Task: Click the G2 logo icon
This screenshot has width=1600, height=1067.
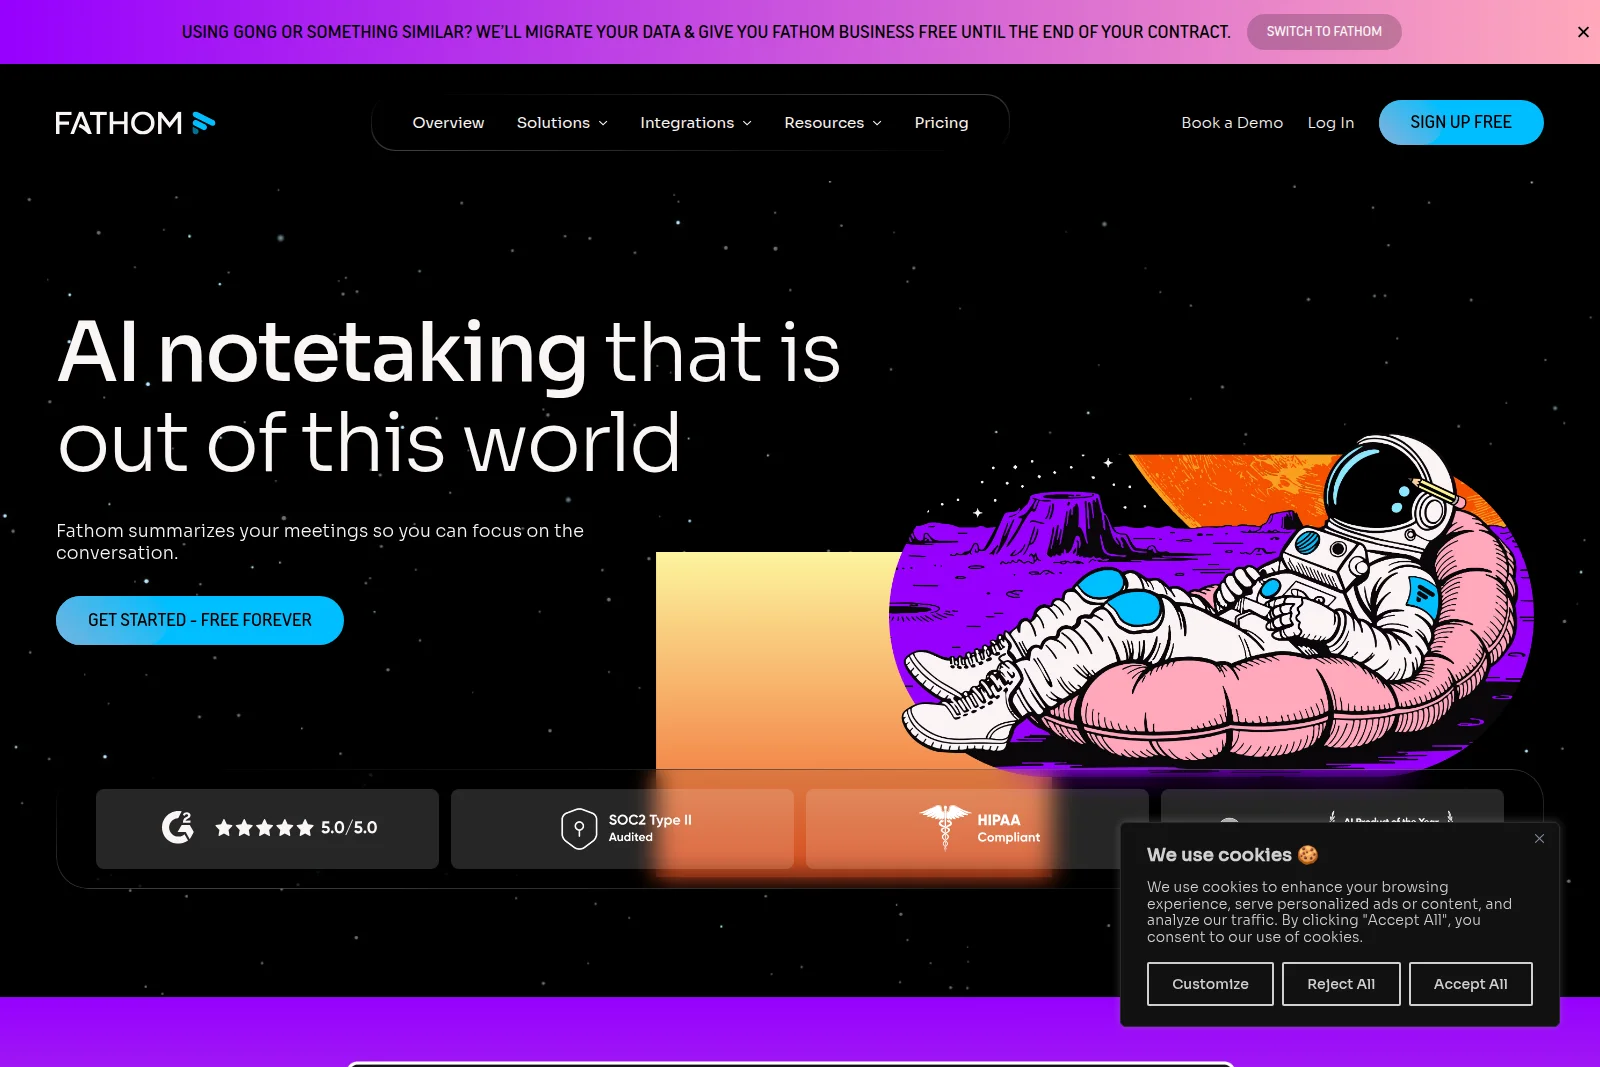Action: pos(178,828)
